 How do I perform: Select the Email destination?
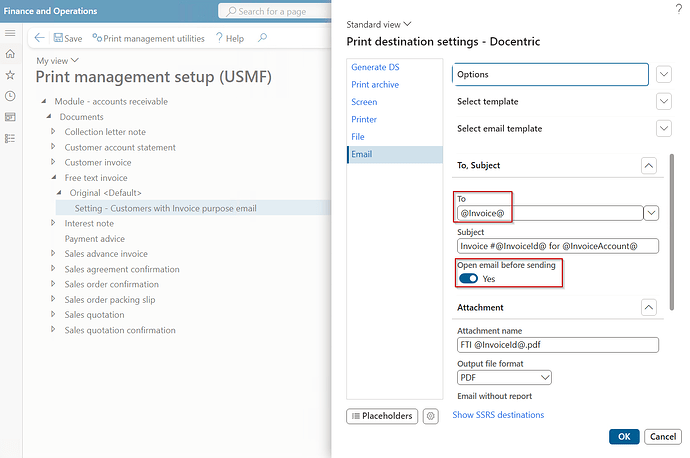coord(395,154)
